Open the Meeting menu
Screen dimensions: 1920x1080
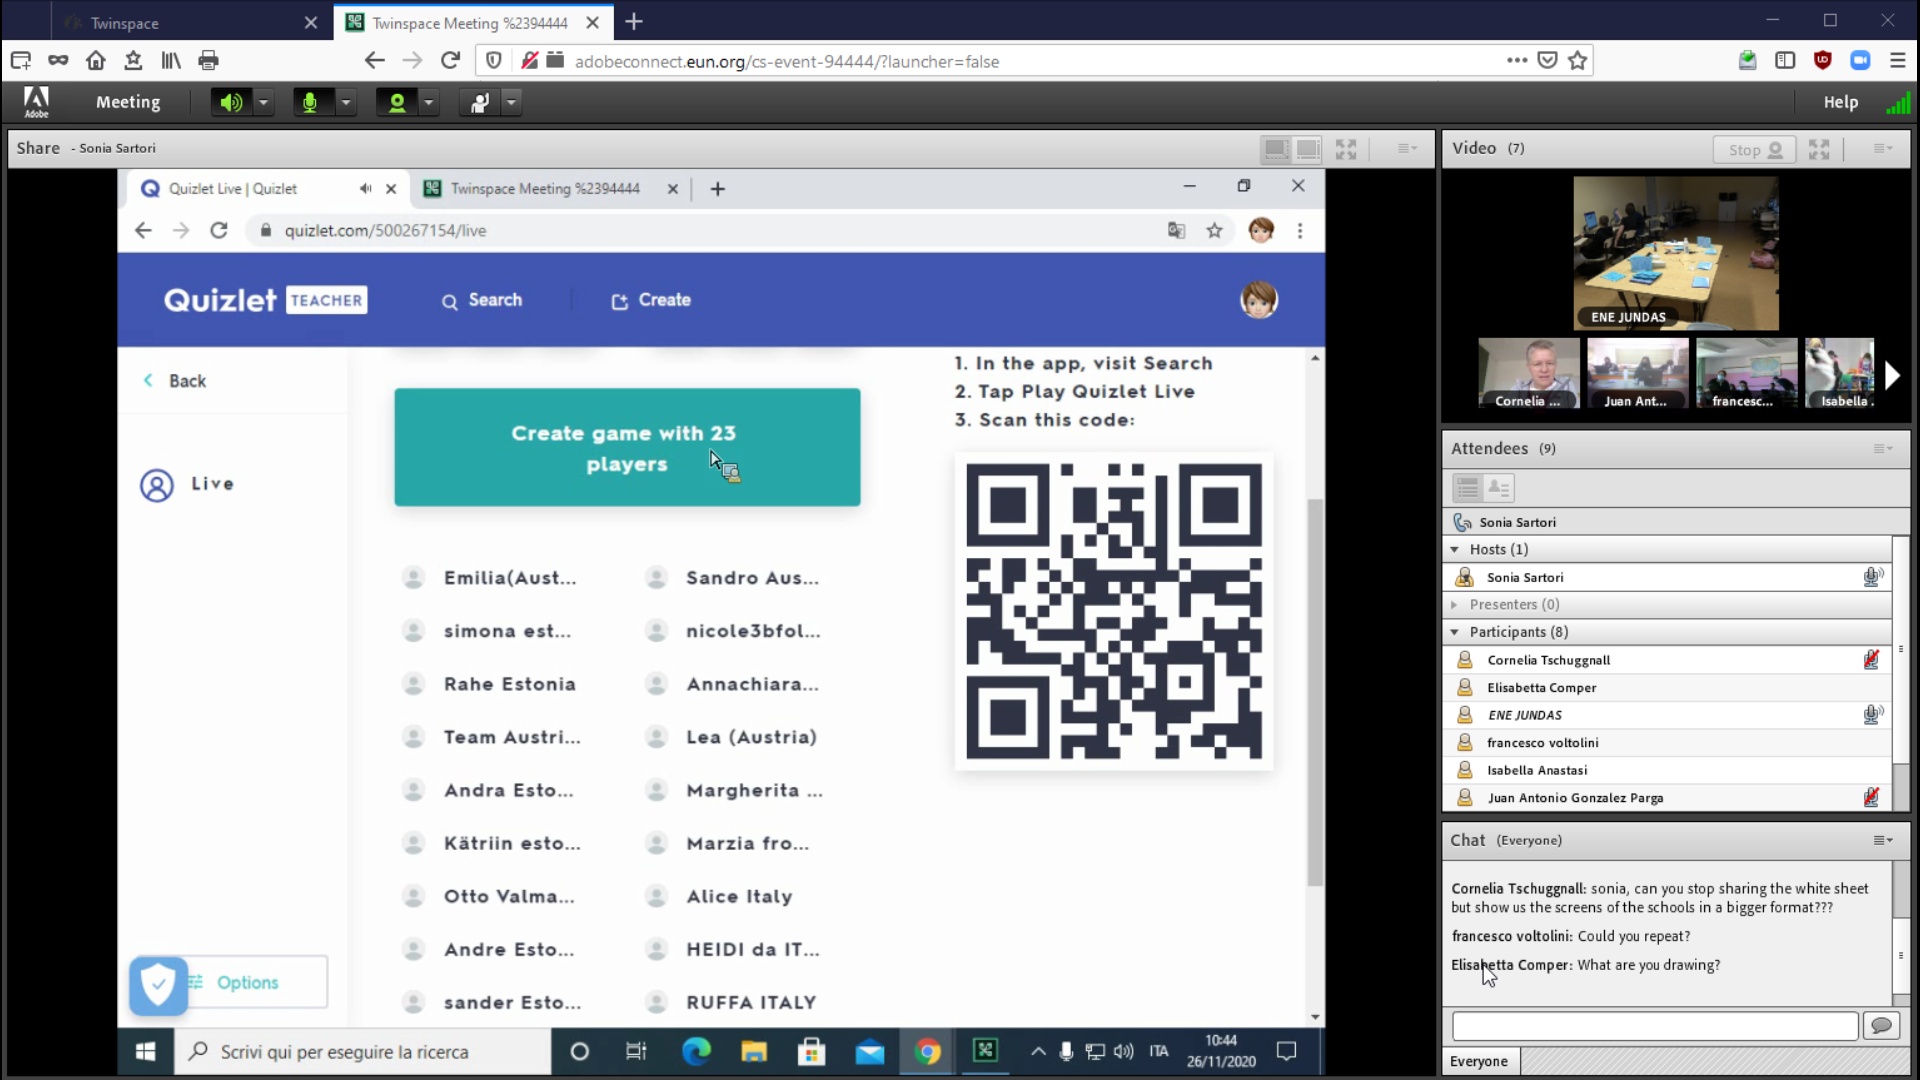coord(127,102)
